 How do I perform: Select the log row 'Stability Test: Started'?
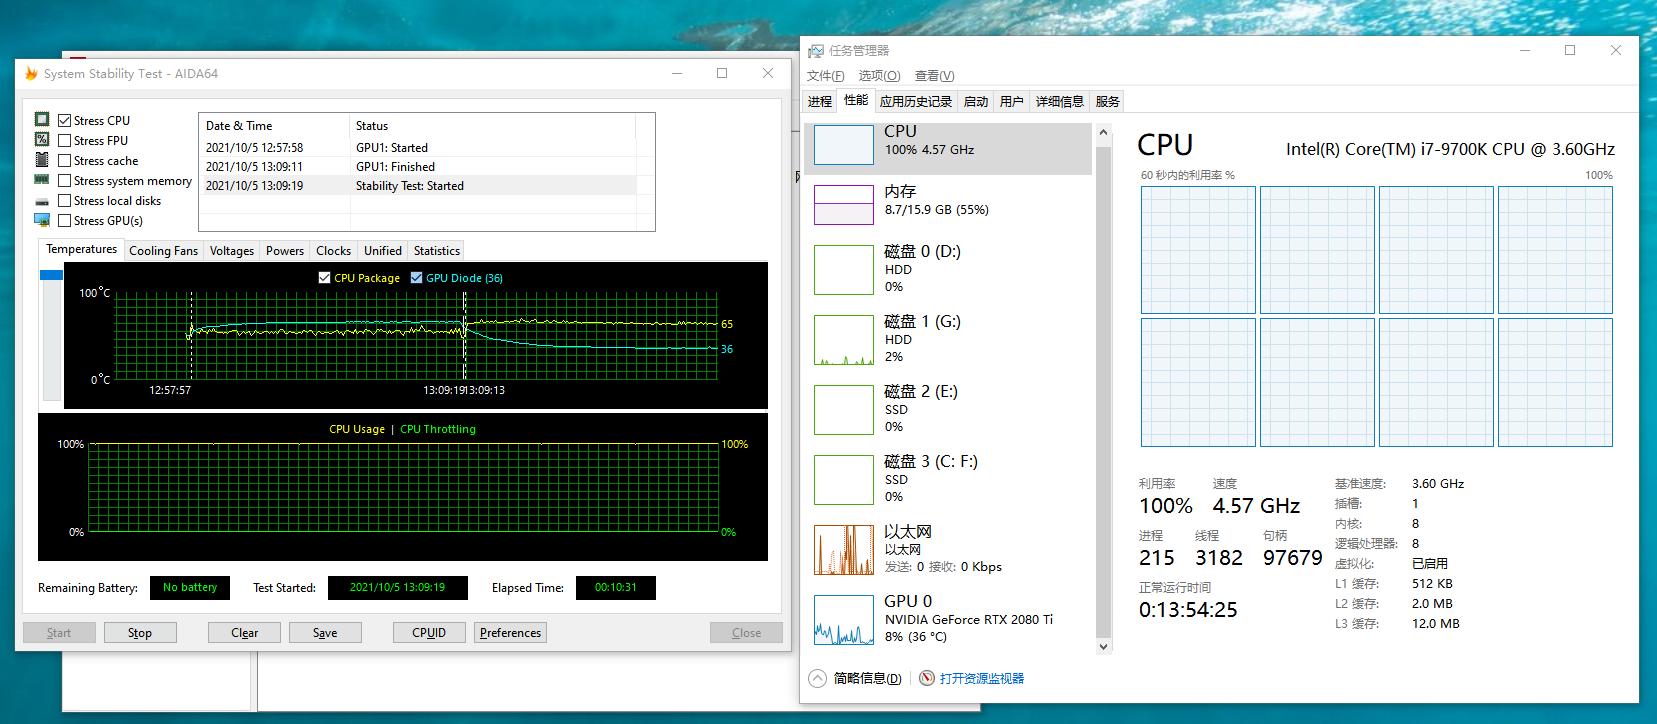pos(417,186)
